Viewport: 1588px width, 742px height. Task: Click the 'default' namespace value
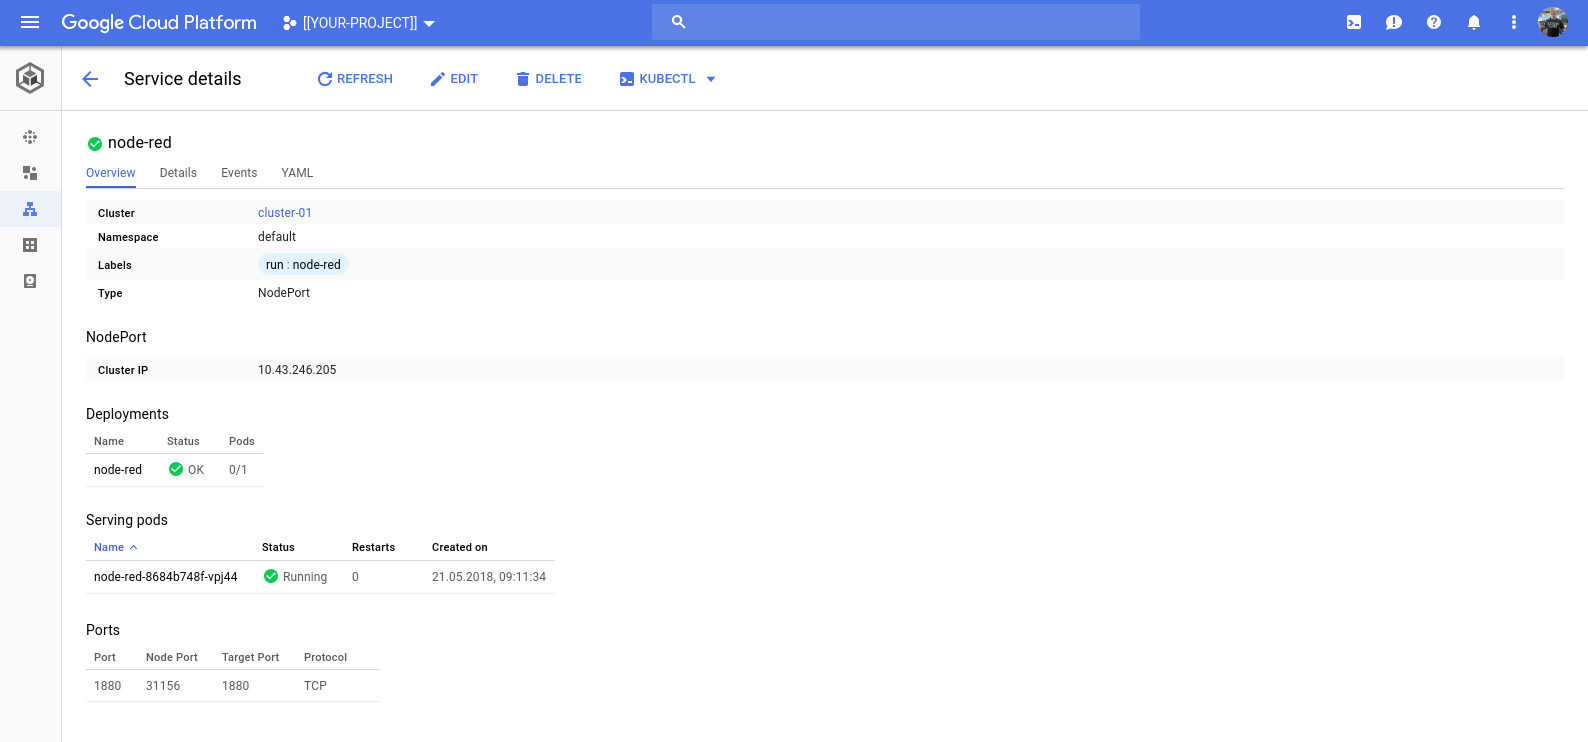pos(277,237)
